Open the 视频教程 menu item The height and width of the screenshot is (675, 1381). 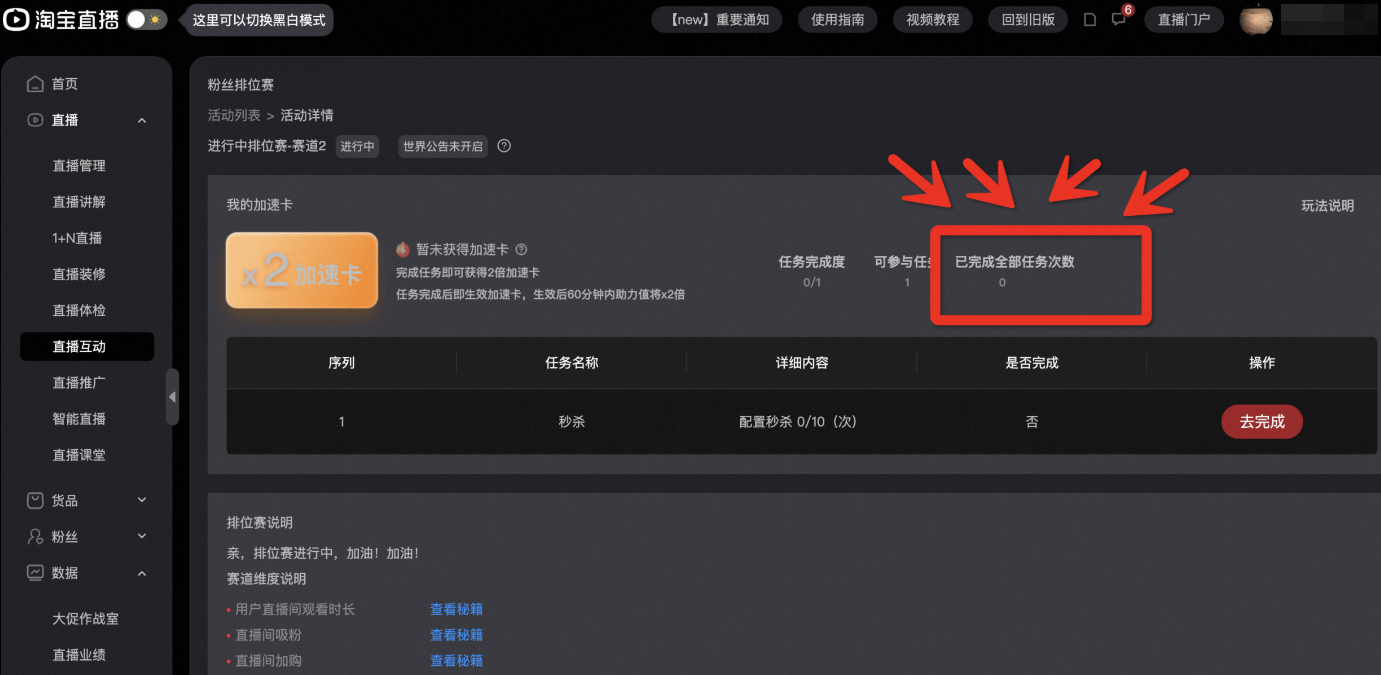tap(932, 19)
